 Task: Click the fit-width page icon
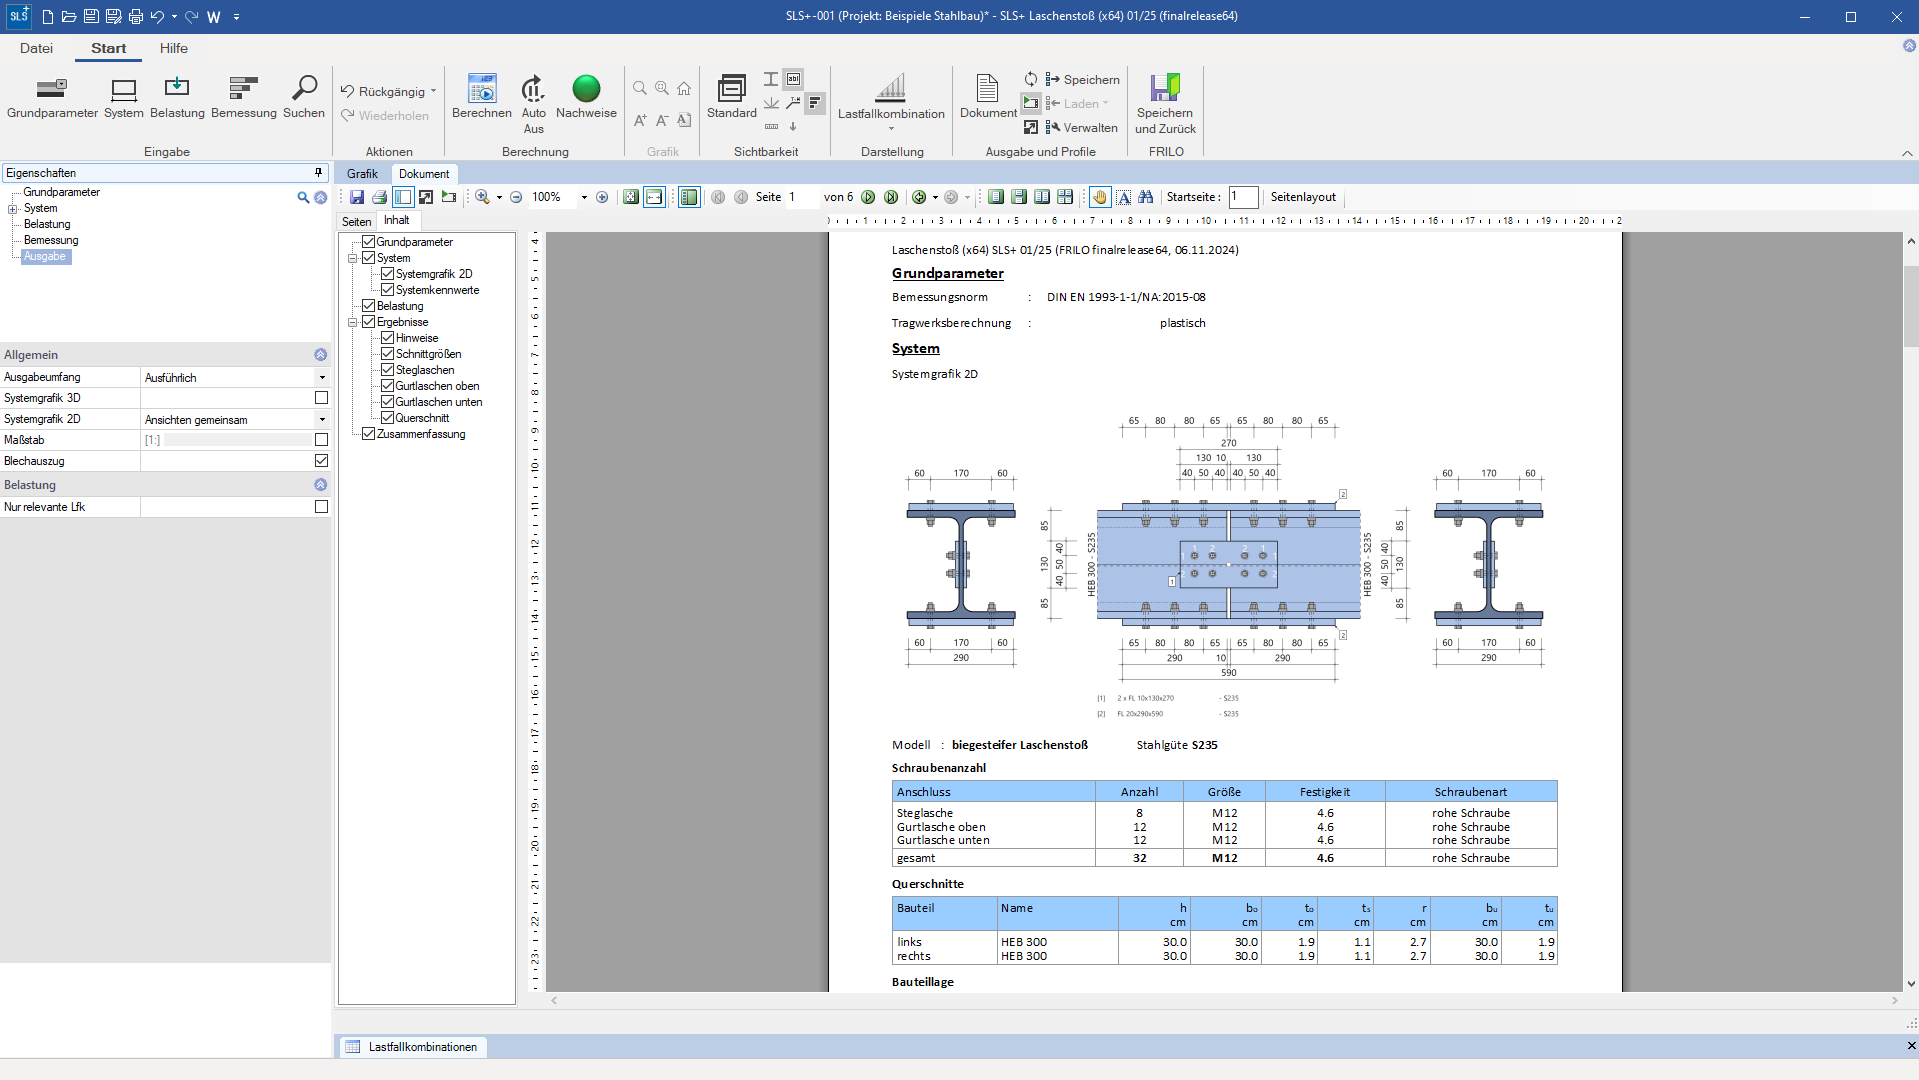(x=654, y=197)
